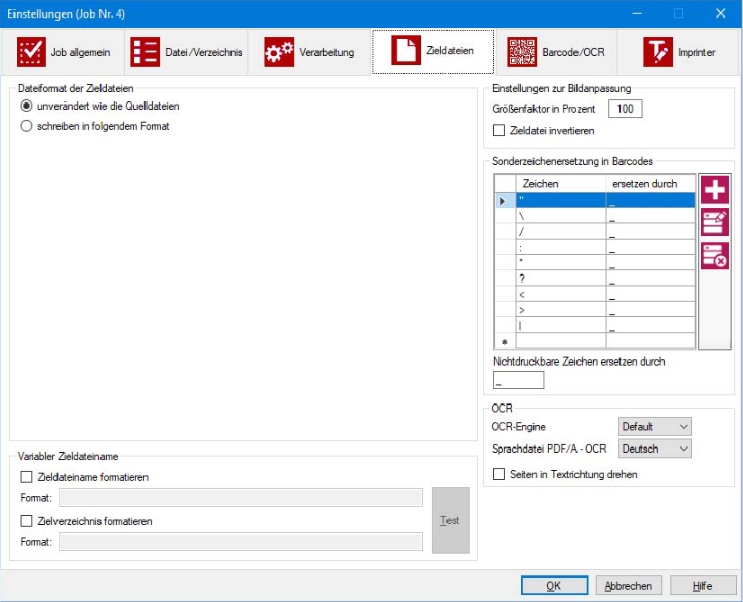This screenshot has height=602, width=743.
Task: Switch to the Datei/Verzeichnis tab
Action: [186, 52]
